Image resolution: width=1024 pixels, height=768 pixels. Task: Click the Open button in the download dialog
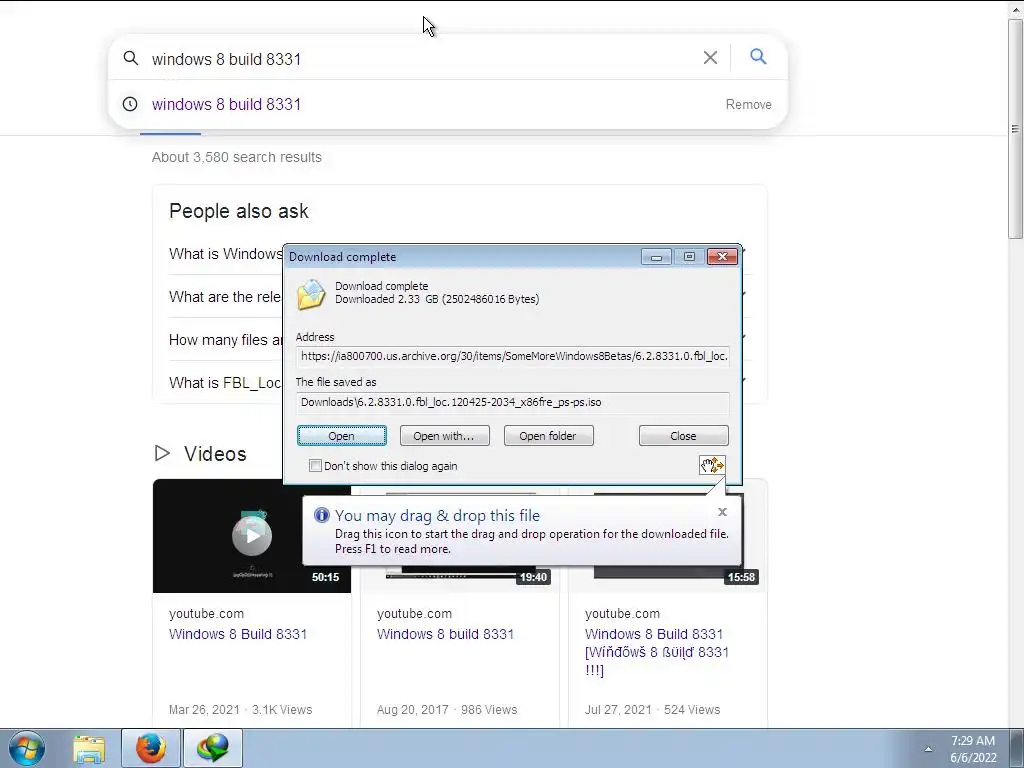tap(342, 436)
